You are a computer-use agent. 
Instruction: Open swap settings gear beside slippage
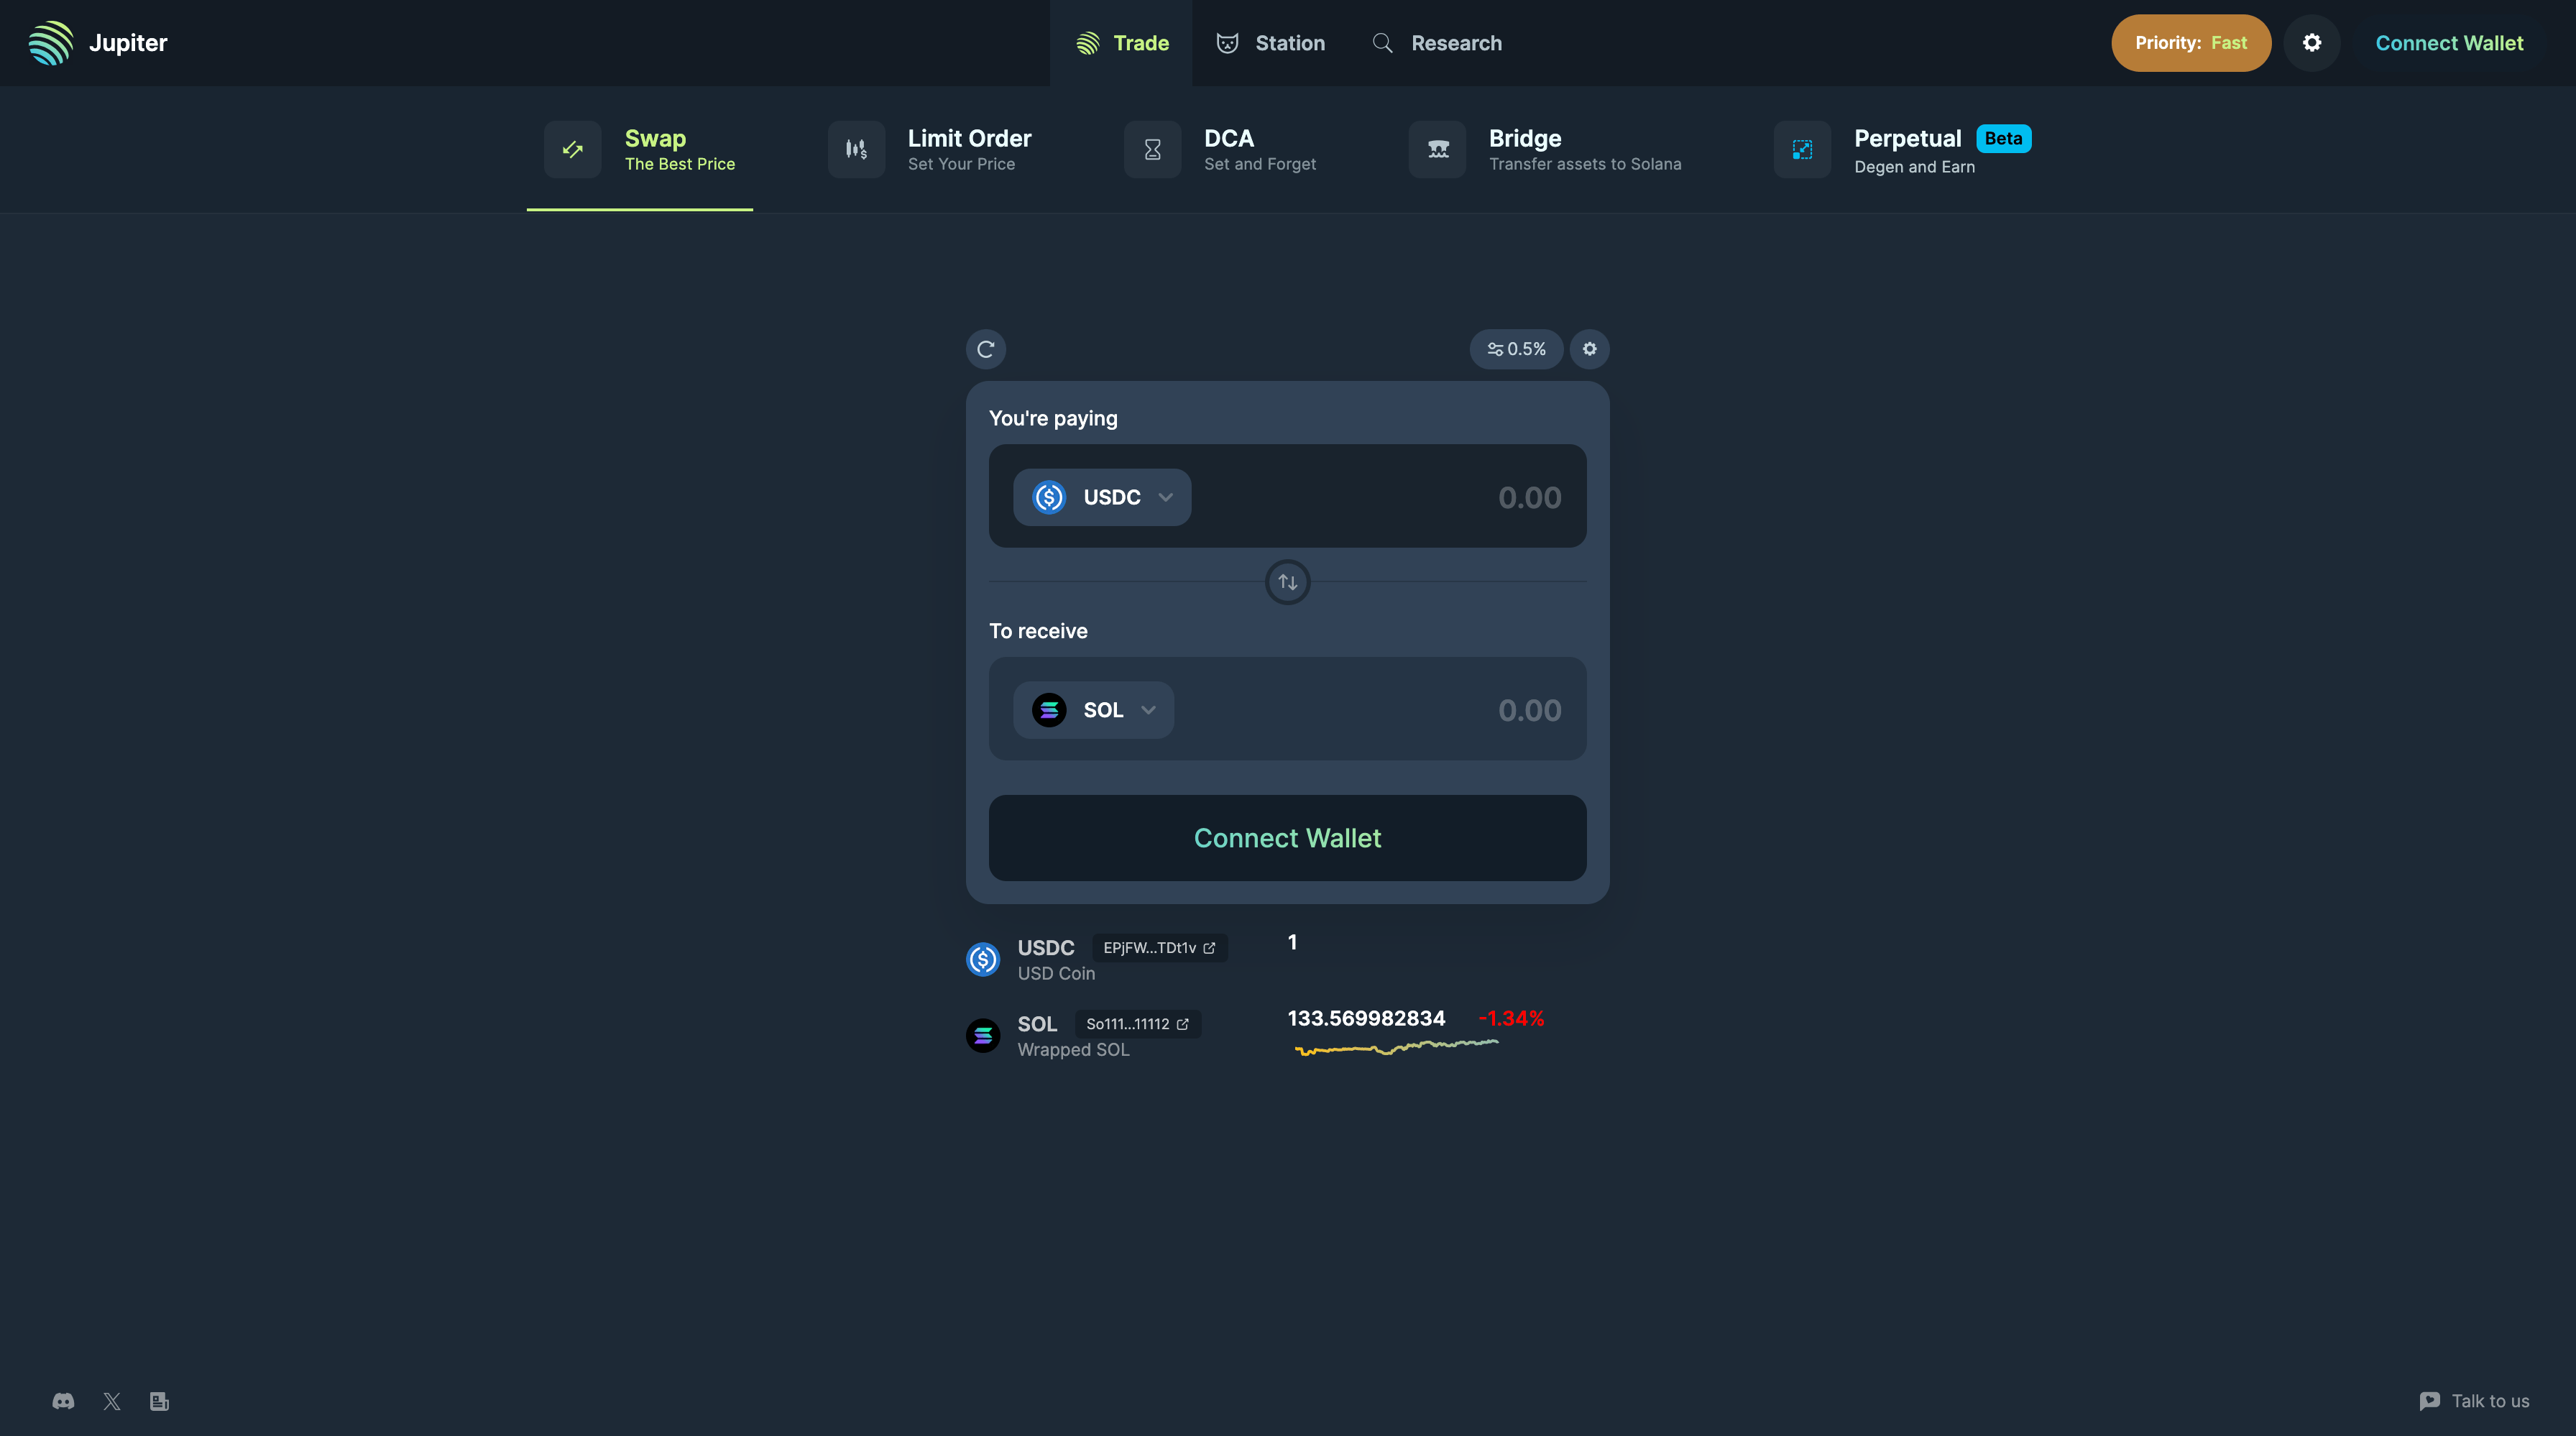coord(1589,349)
